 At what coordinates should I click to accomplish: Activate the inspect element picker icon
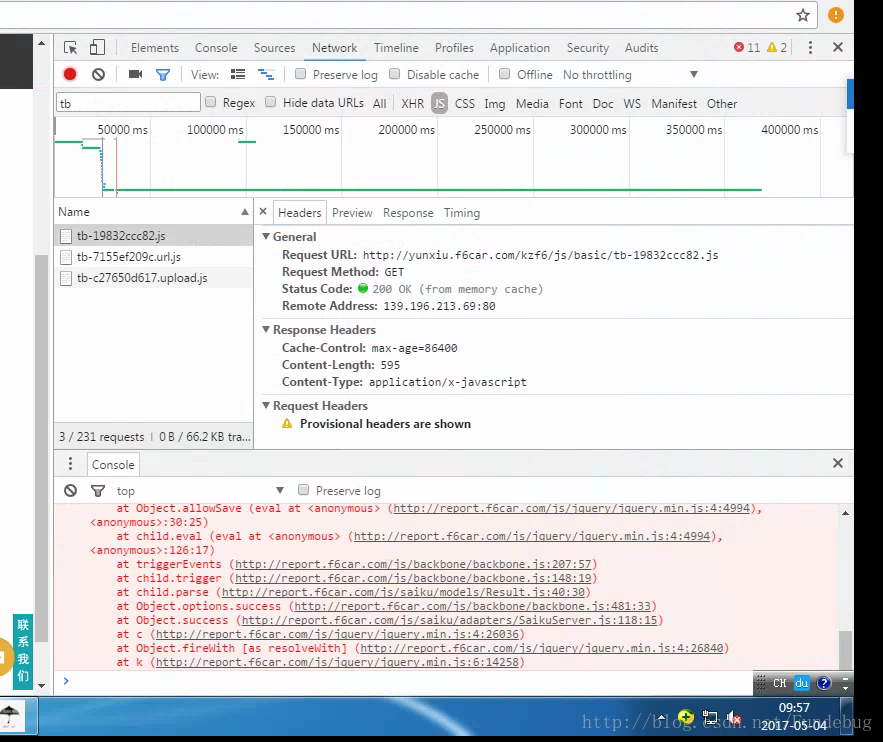coord(70,48)
